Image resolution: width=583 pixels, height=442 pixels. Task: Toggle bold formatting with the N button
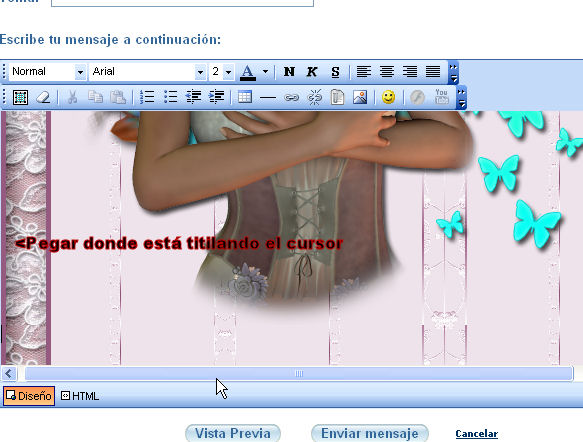click(x=289, y=71)
